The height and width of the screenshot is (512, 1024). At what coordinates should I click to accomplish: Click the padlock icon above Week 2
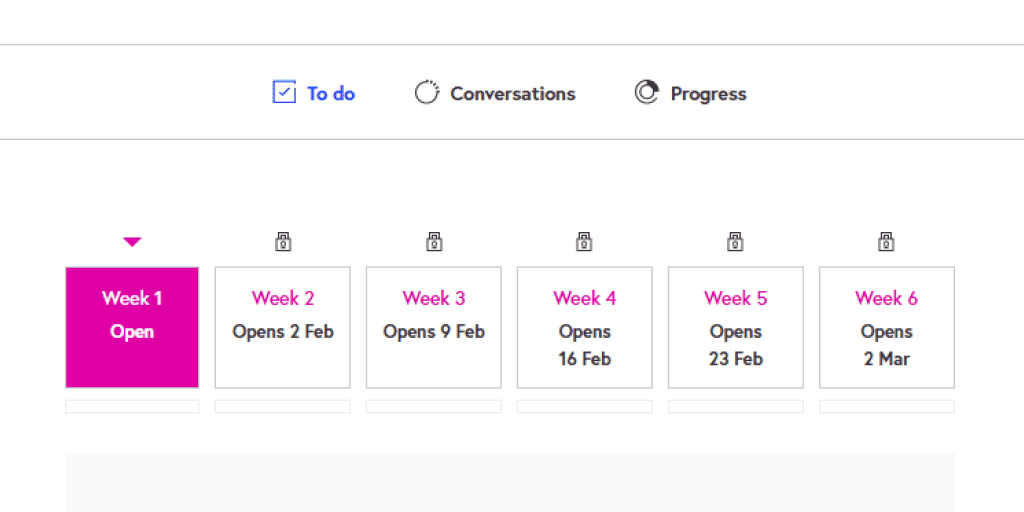[x=283, y=241]
